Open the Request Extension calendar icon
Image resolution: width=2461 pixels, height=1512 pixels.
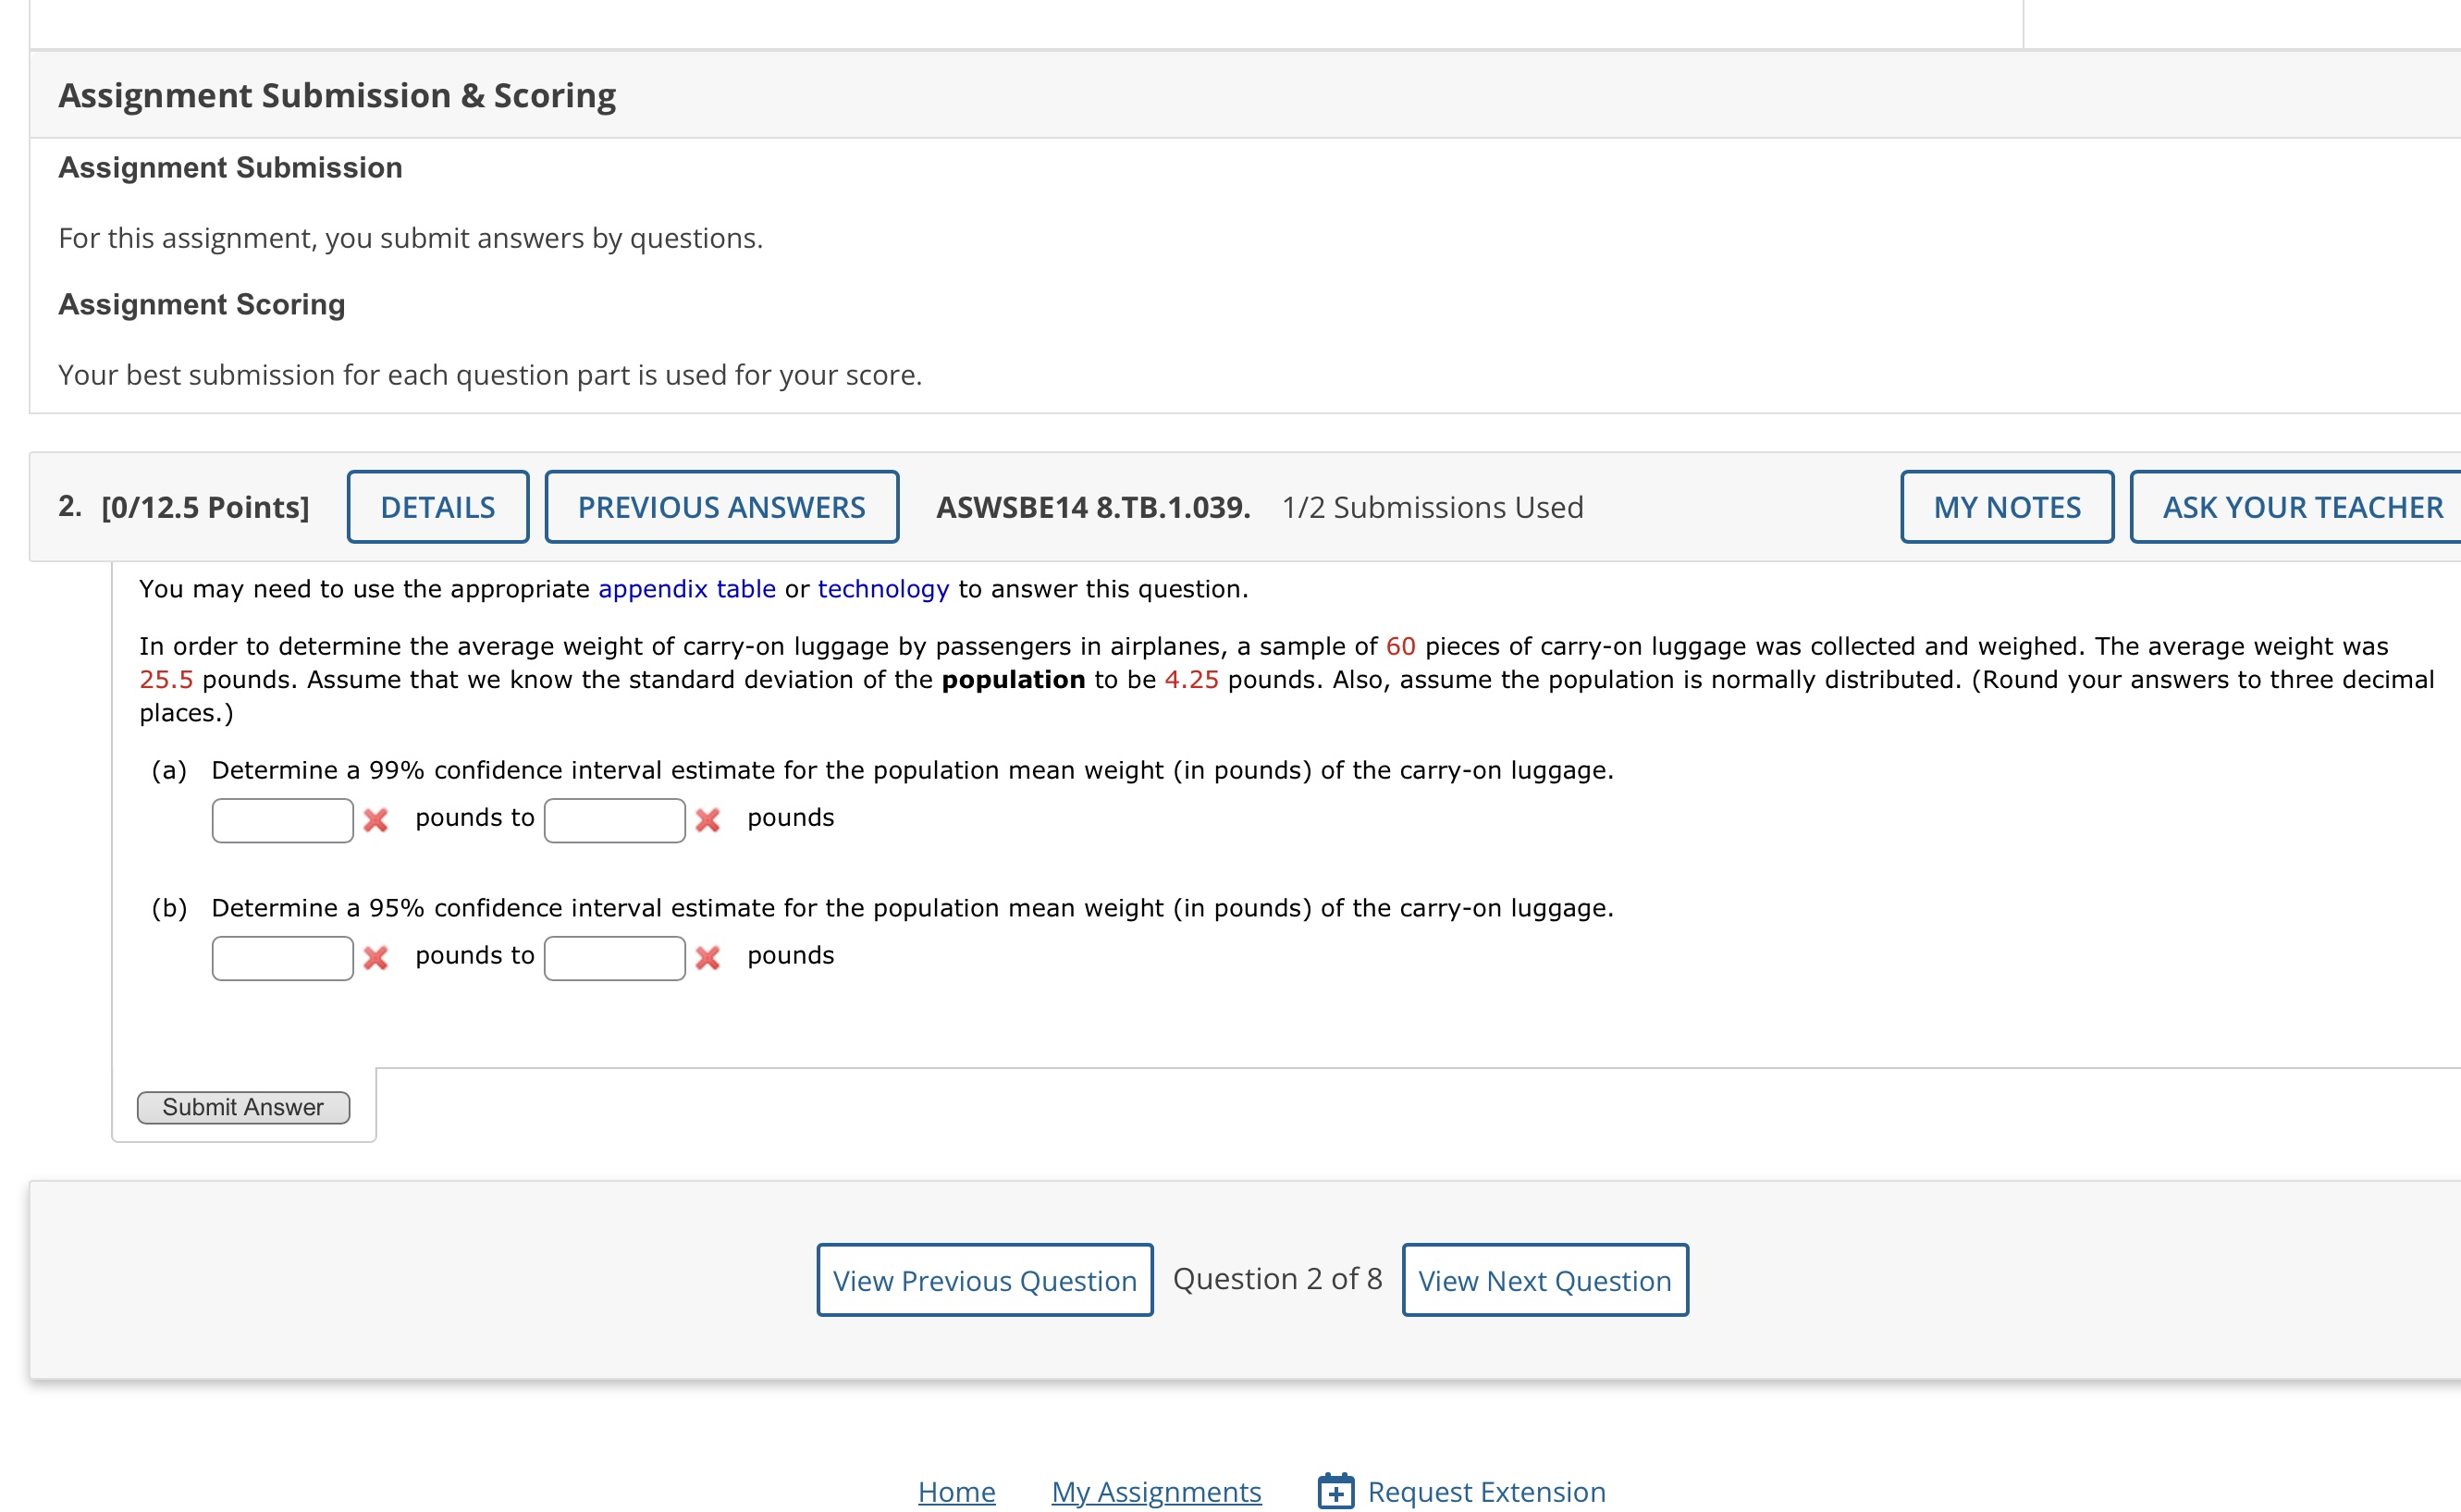1333,1491
